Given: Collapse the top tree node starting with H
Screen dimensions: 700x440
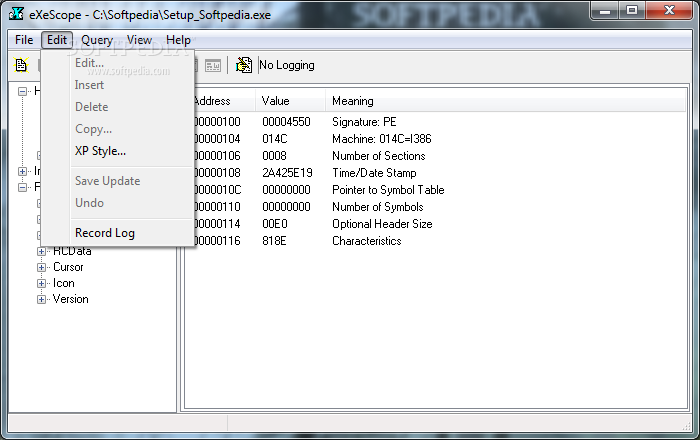Looking at the screenshot, I should tap(22, 91).
